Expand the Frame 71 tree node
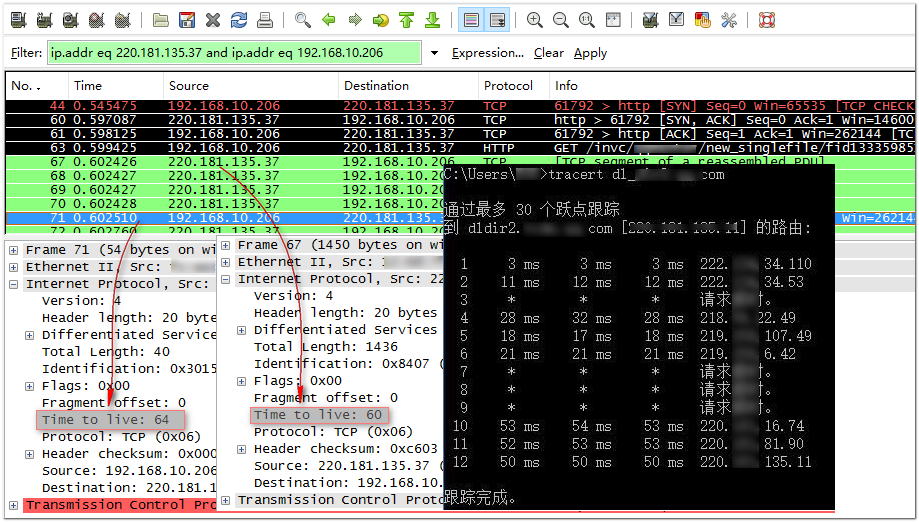 click(x=13, y=250)
